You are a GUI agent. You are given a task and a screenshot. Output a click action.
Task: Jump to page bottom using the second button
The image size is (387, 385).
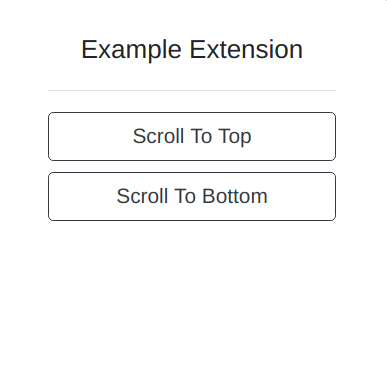tap(192, 196)
